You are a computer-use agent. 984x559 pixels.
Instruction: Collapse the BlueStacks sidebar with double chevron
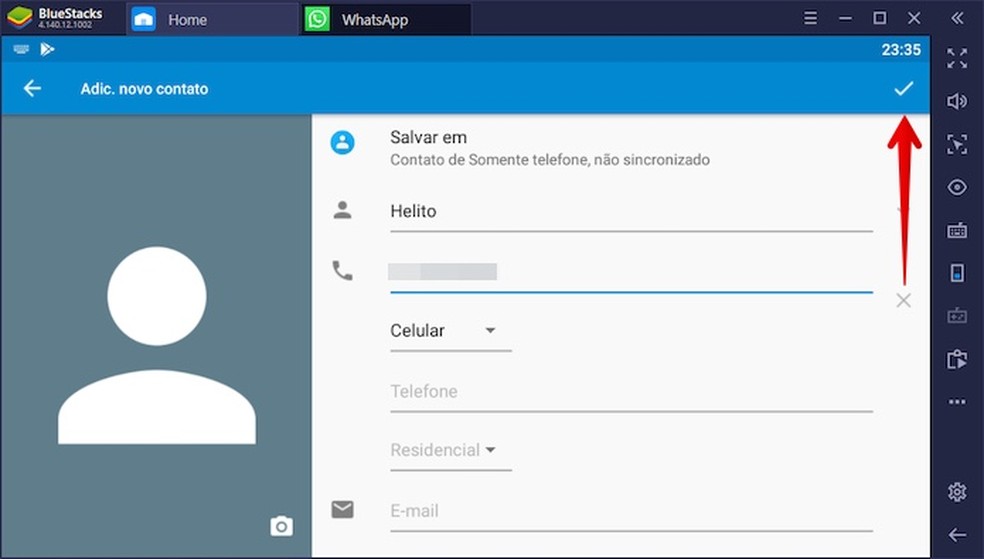[956, 18]
